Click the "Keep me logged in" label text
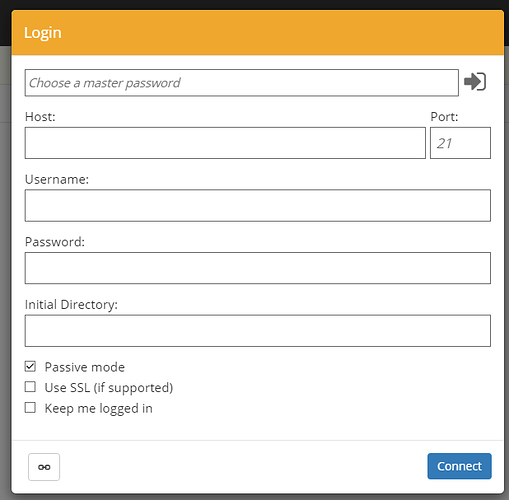509x500 pixels. point(99,408)
